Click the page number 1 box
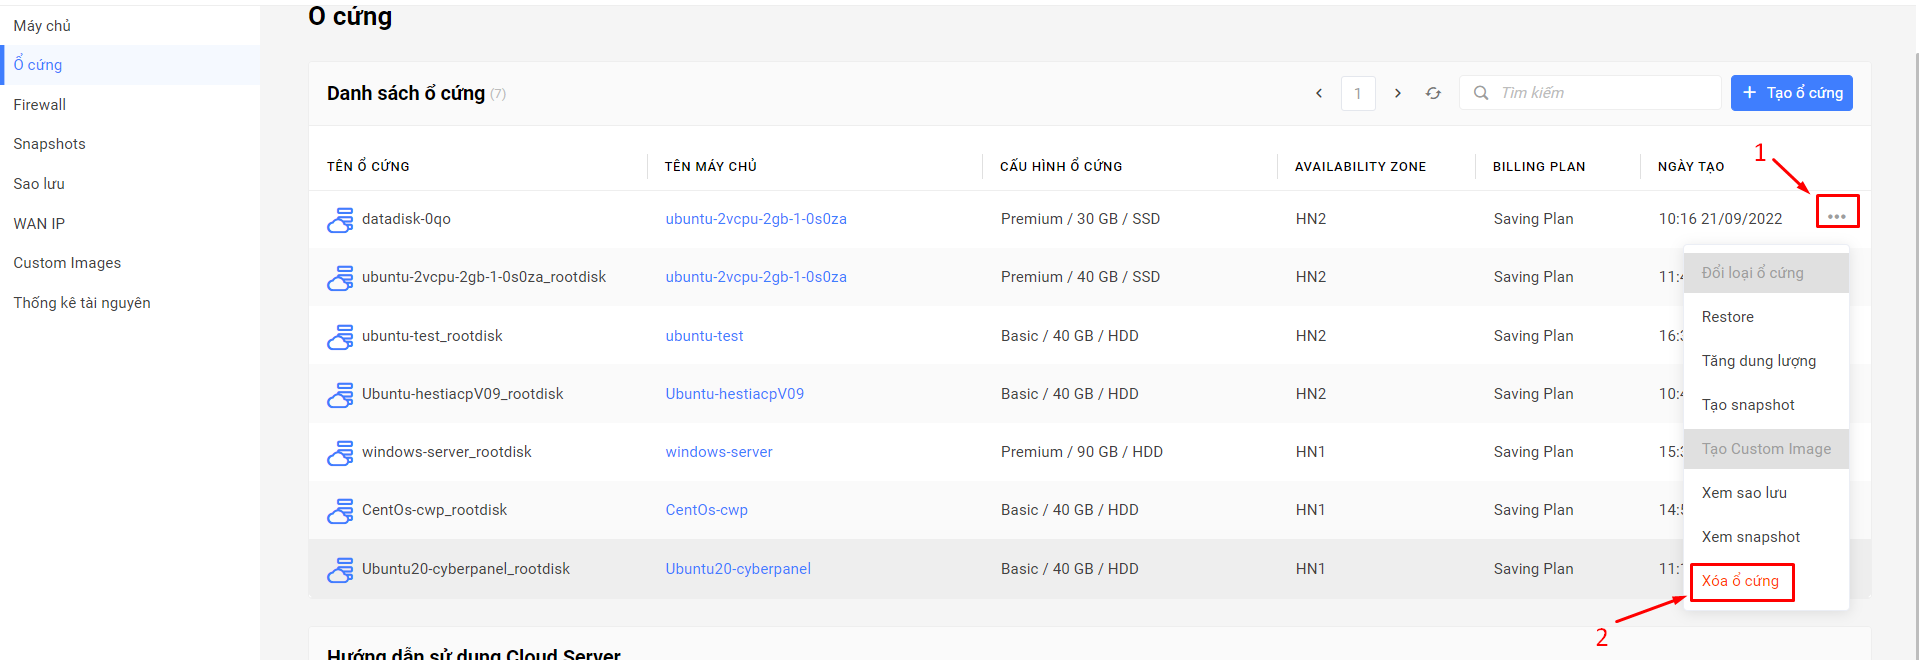1919x660 pixels. pyautogui.click(x=1358, y=93)
